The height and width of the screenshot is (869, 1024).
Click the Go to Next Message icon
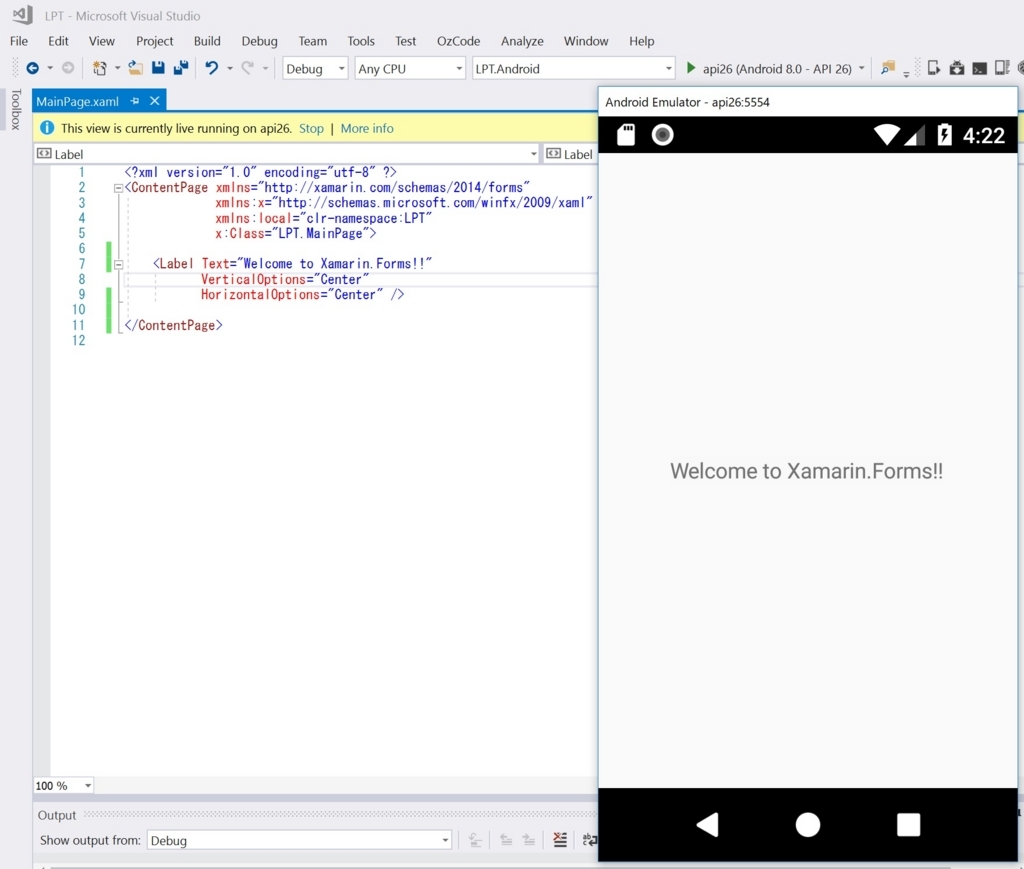tap(529, 840)
